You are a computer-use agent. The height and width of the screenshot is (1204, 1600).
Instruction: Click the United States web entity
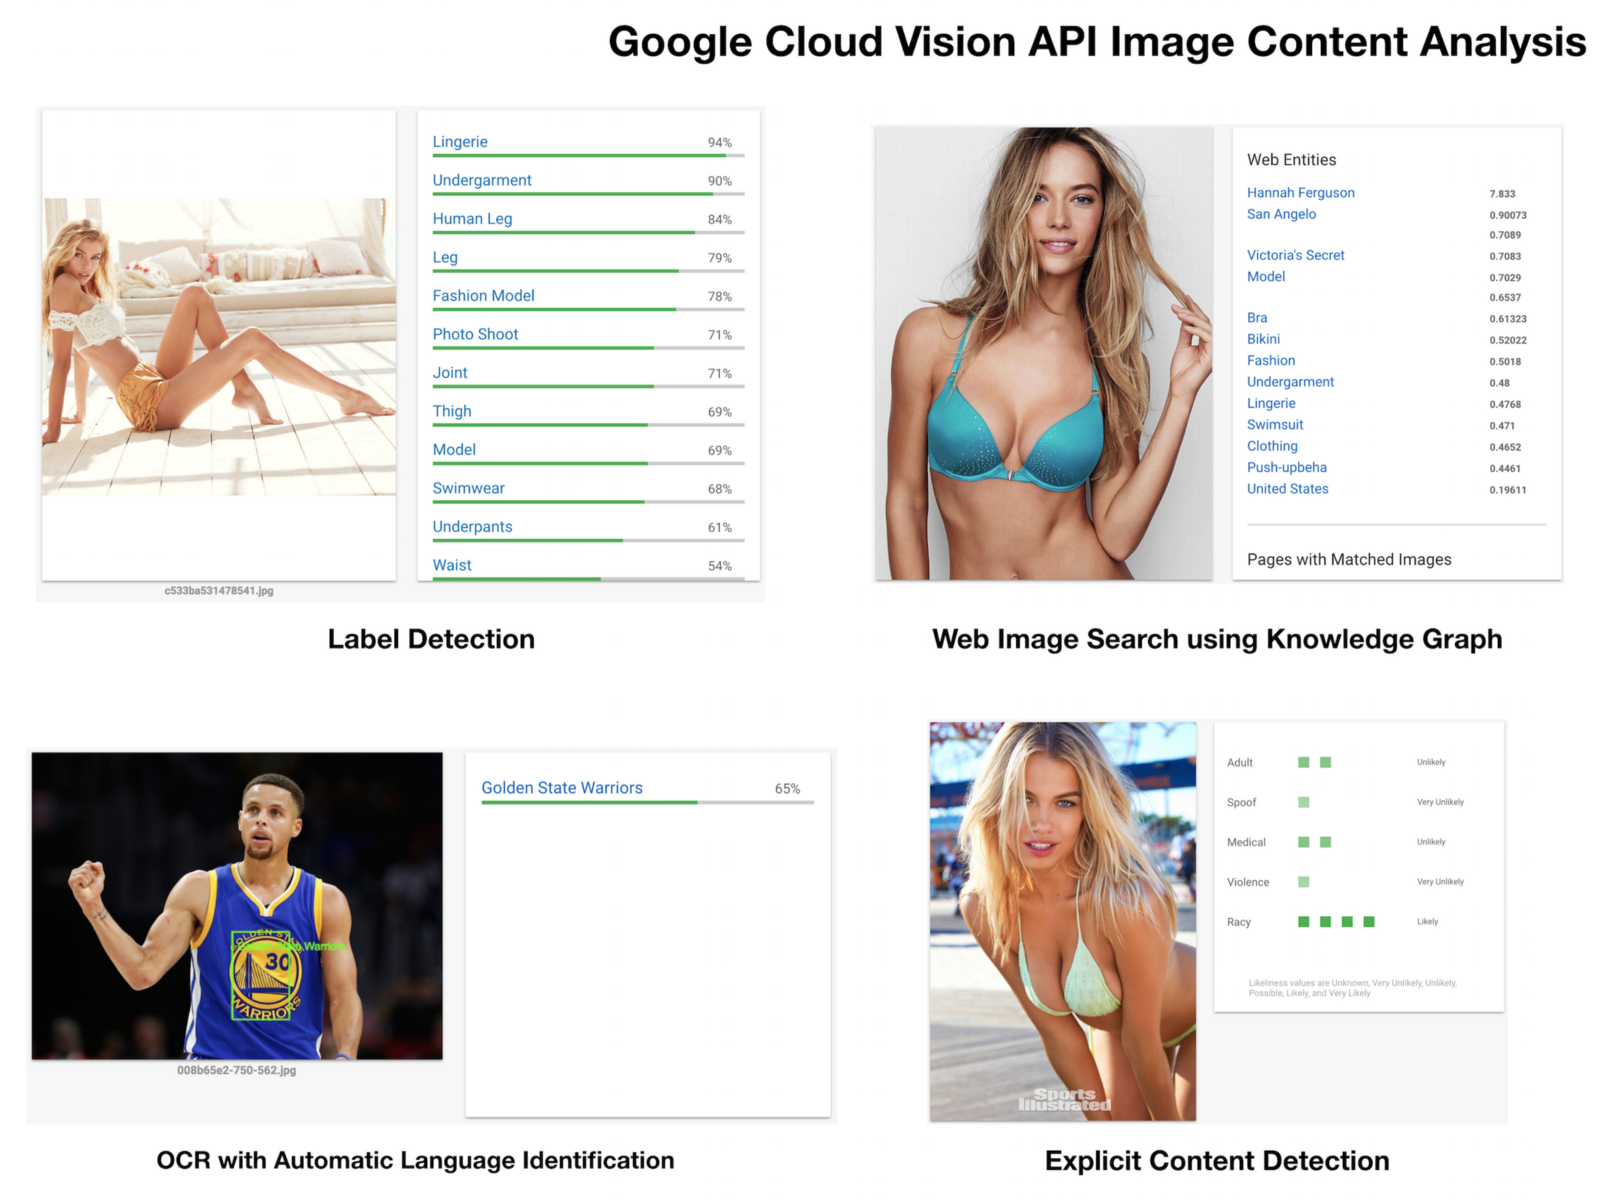click(1287, 489)
